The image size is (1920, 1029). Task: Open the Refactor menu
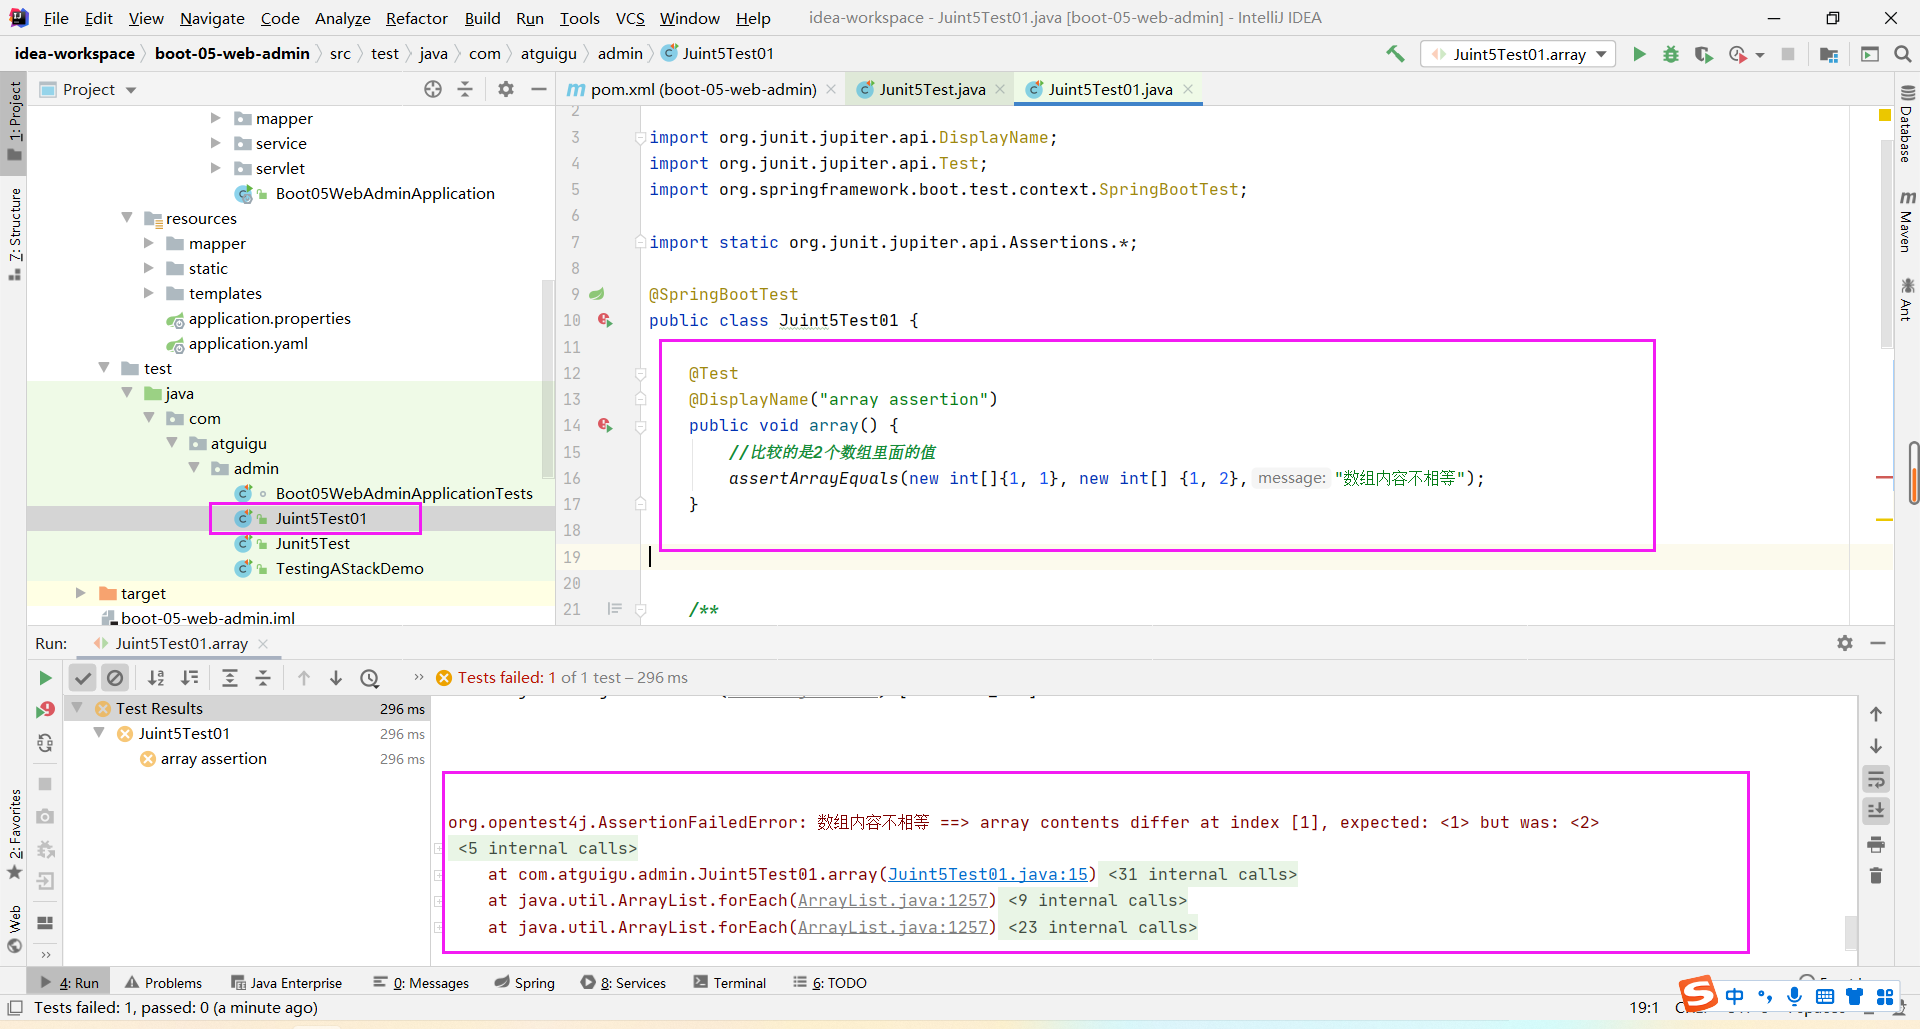click(416, 18)
